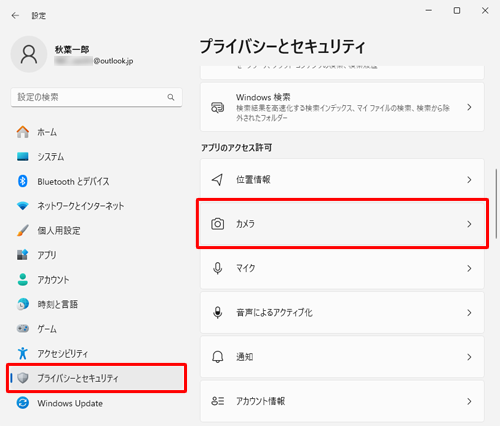This screenshot has height=426, width=500.
Task: Open ネットワークとインターネット section
Action: coord(96,206)
